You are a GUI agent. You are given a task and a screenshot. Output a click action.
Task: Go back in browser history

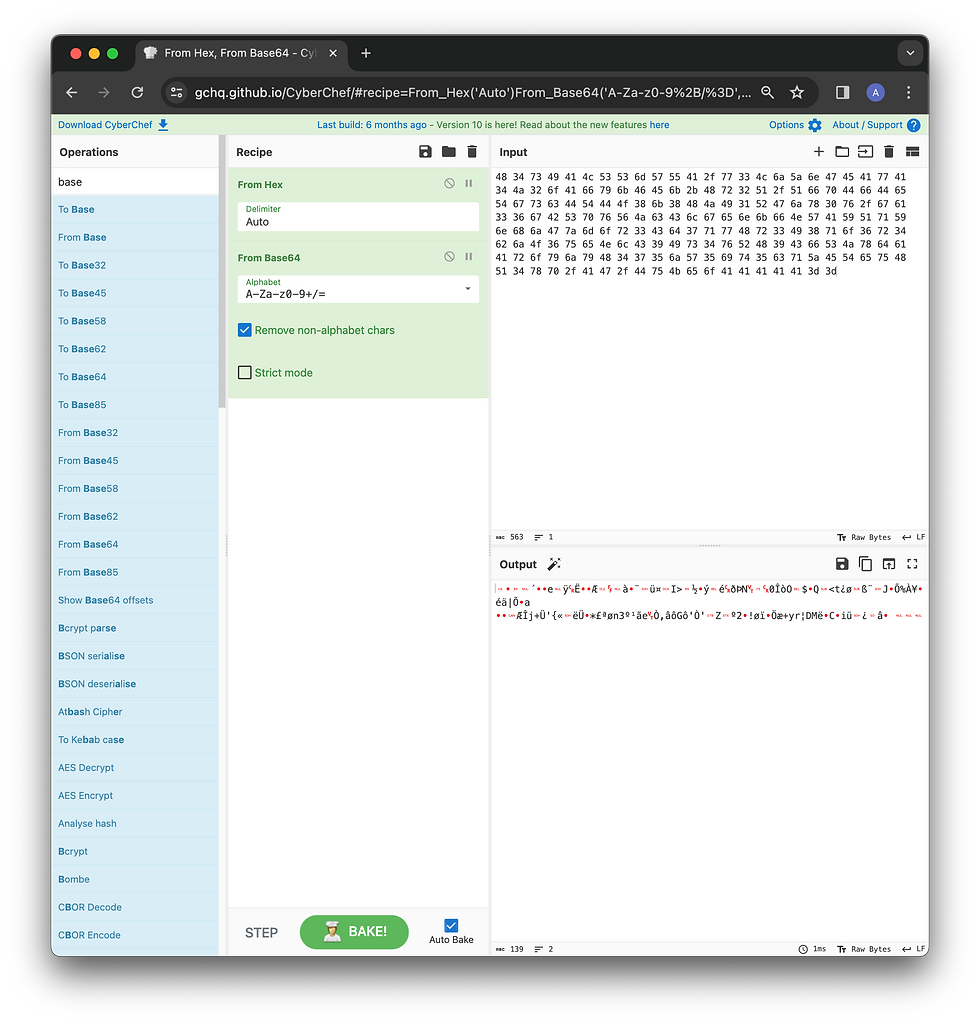[72, 92]
